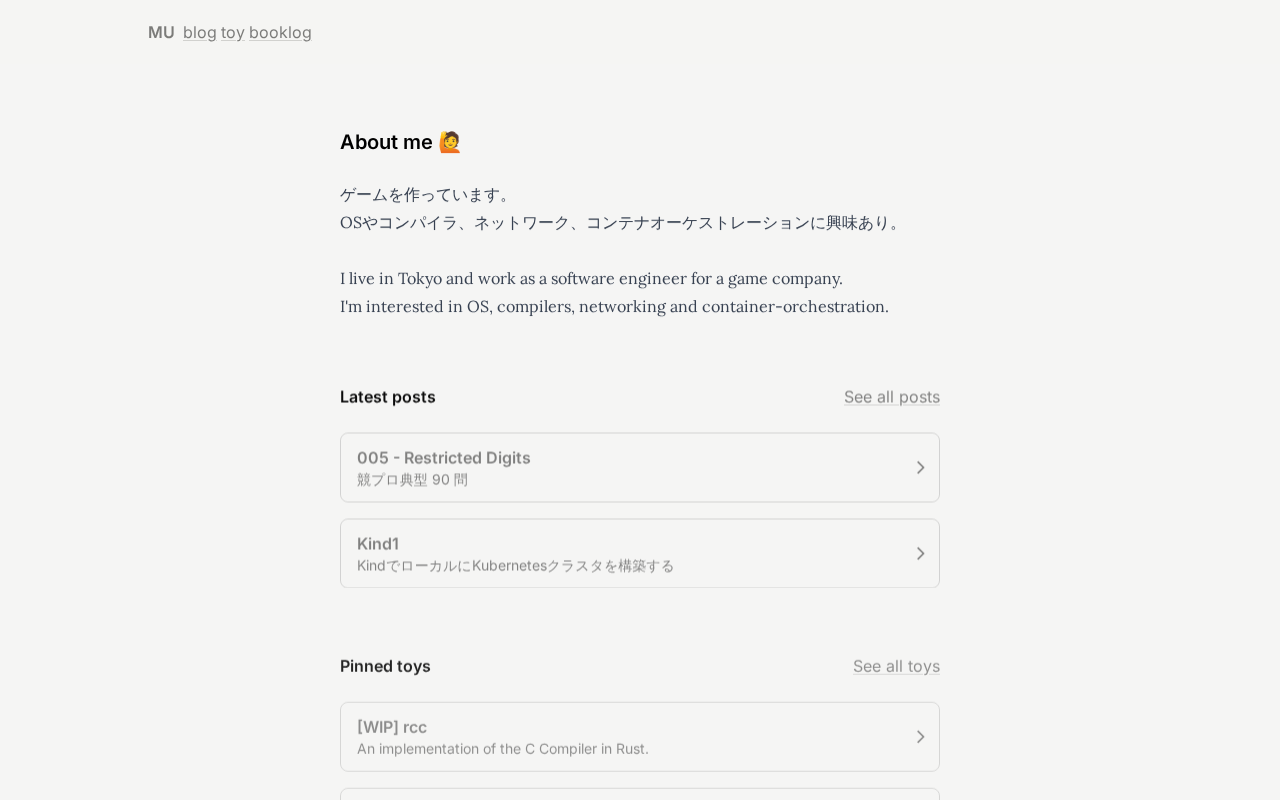Open the booklog navigation link
Image resolution: width=1280 pixels, height=800 pixels.
click(x=280, y=32)
